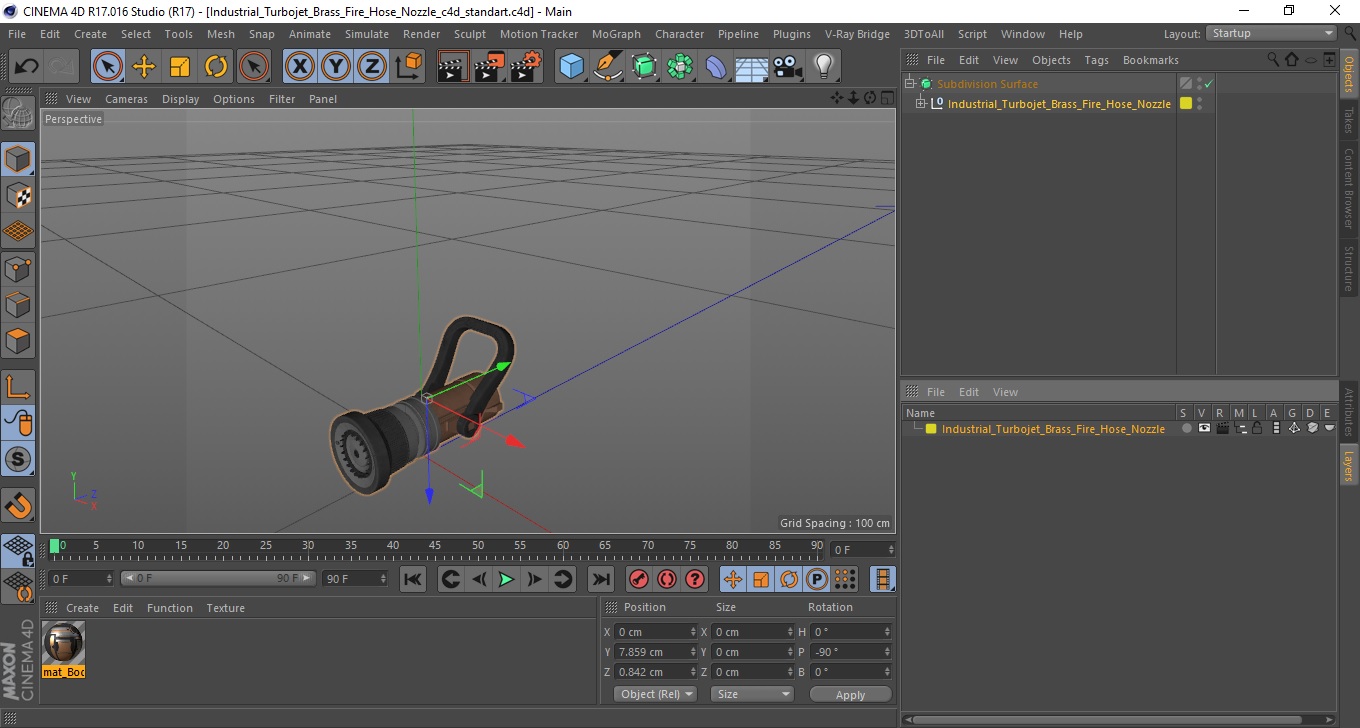Click the yellow layer color swatch
The width and height of the screenshot is (1360, 728).
(930, 429)
